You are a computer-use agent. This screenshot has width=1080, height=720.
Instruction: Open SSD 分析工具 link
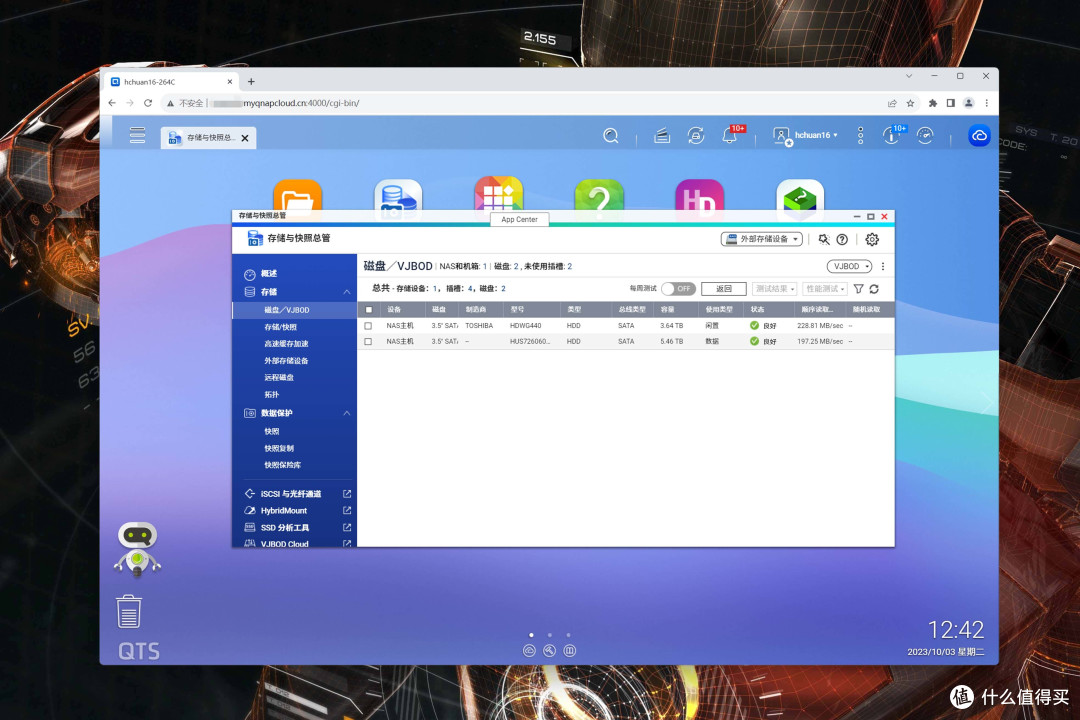pyautogui.click(x=285, y=528)
